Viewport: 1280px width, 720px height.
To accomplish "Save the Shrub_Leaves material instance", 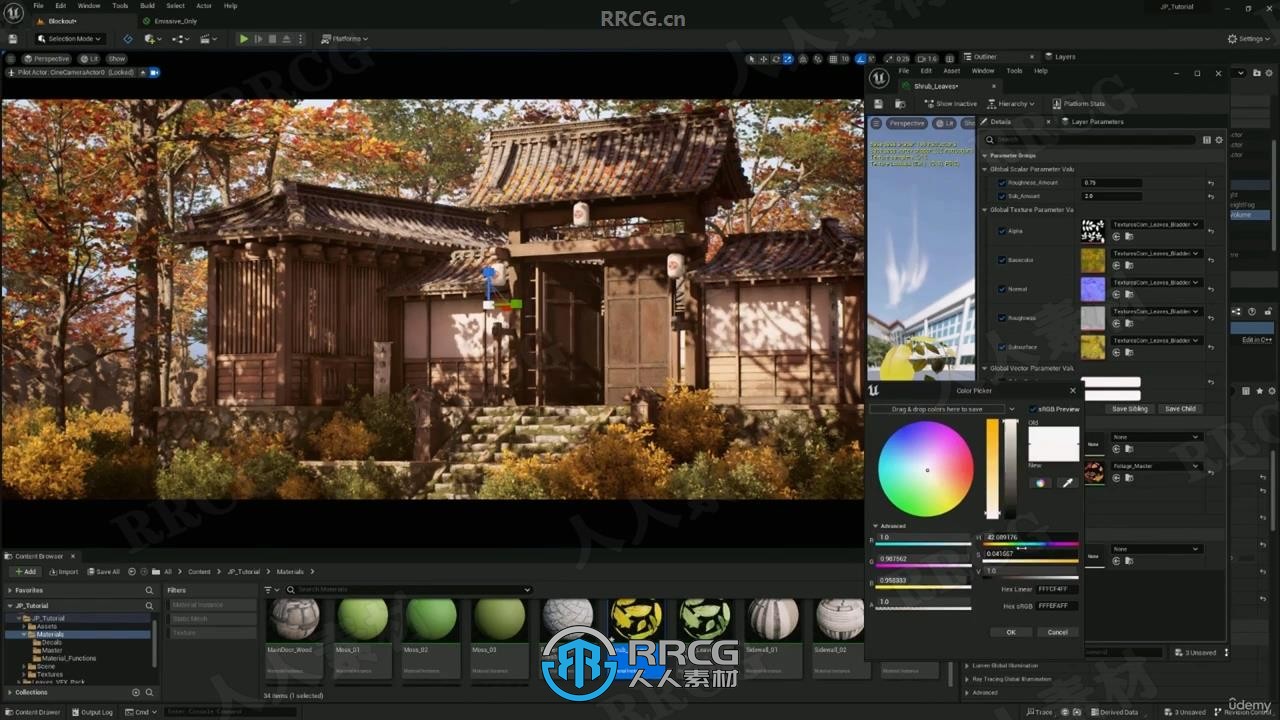I will point(878,103).
